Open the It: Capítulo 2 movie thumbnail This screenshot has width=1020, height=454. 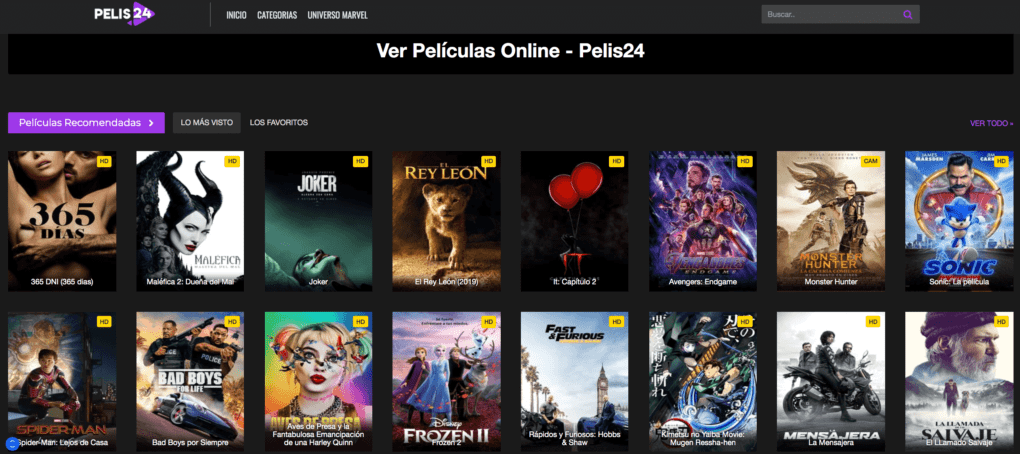coord(574,221)
